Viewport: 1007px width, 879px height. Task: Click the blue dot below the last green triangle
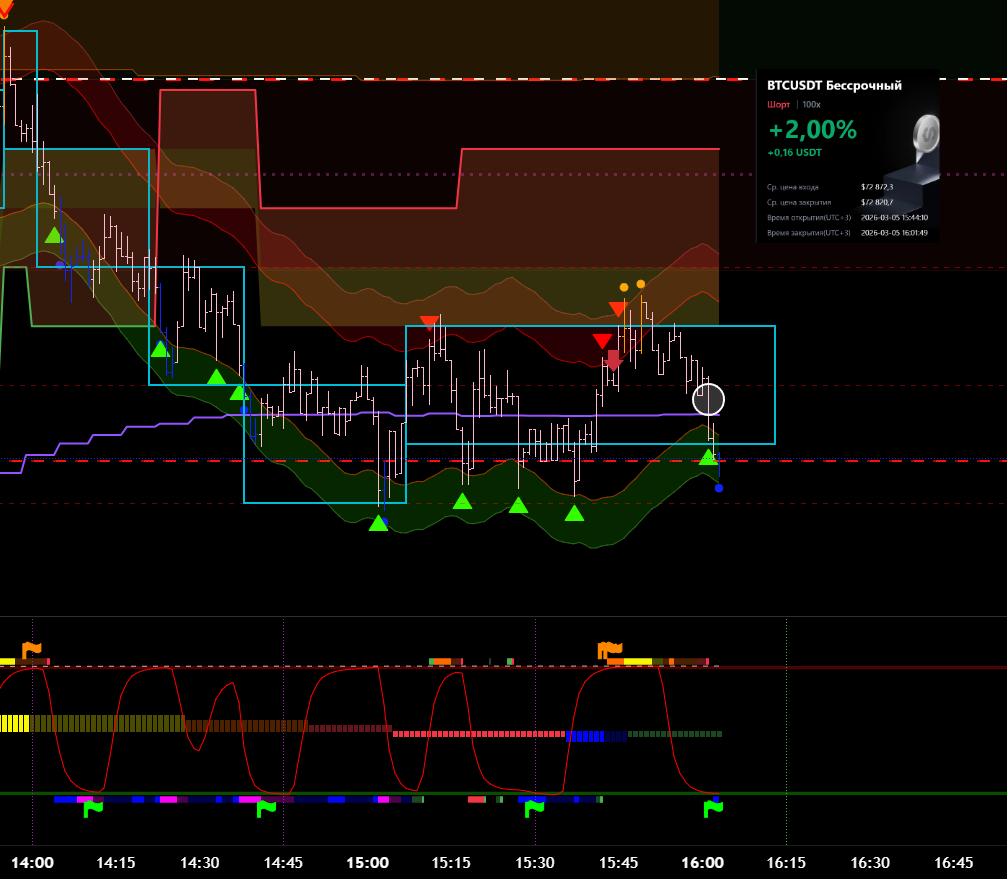coord(719,488)
